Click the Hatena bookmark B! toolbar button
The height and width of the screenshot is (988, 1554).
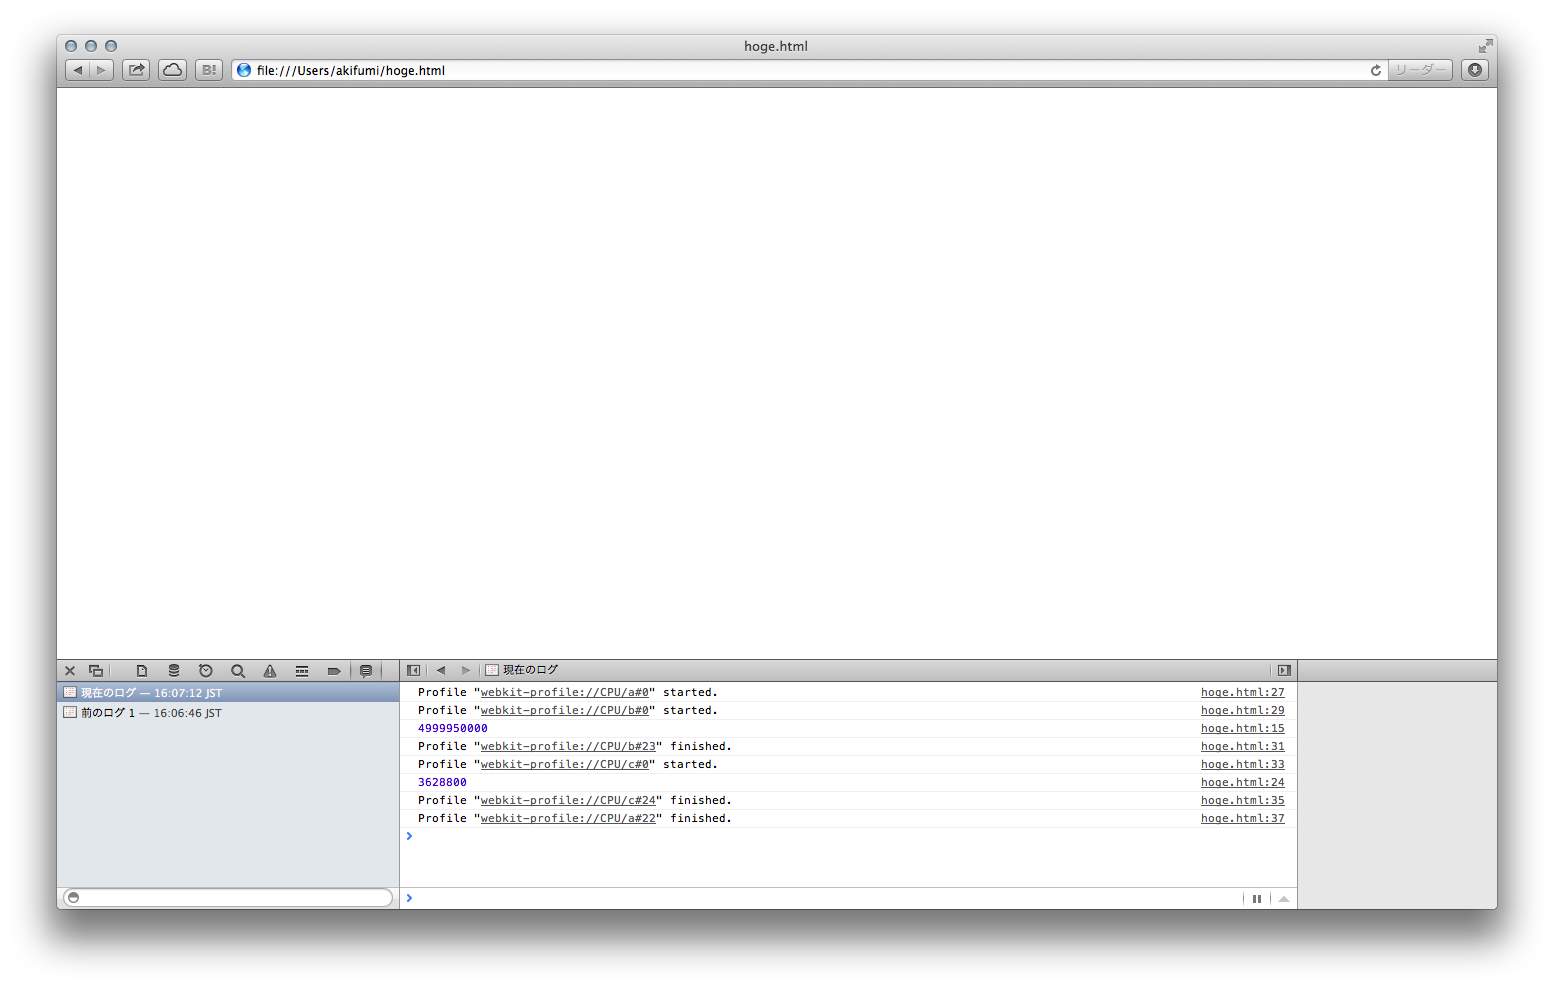point(208,70)
